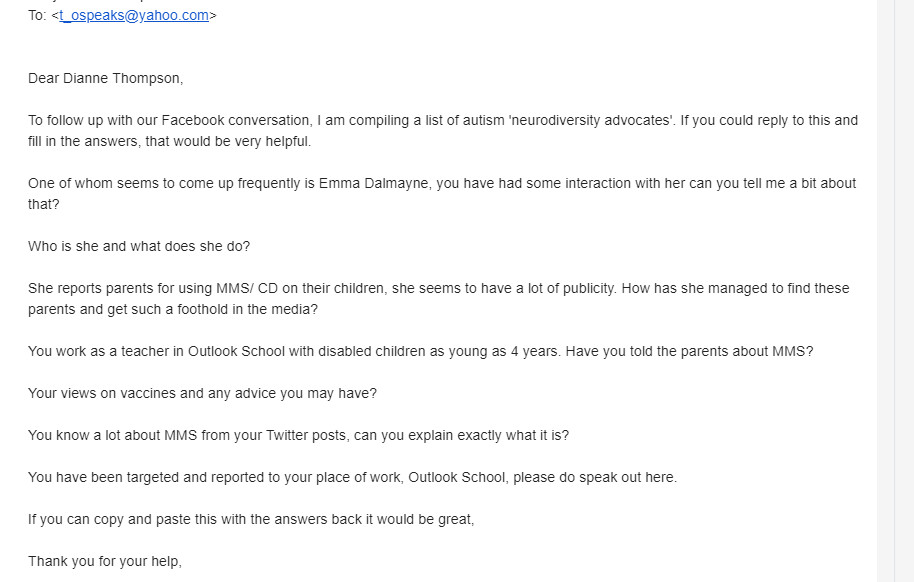Click the vertical scrollbar track at right
The image size is (914, 582).
point(895,300)
